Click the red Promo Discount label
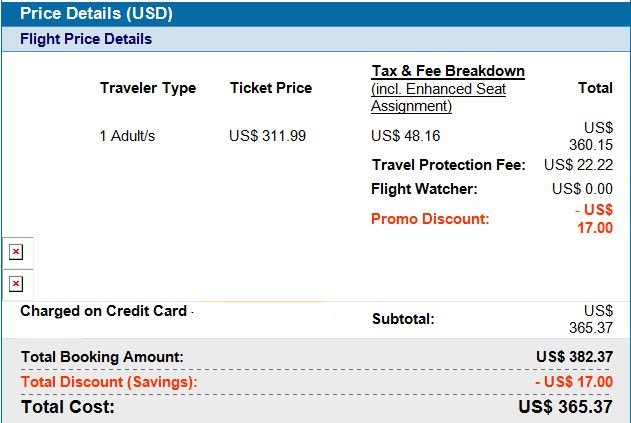Screen dimensions: 631x423 [x=430, y=219]
